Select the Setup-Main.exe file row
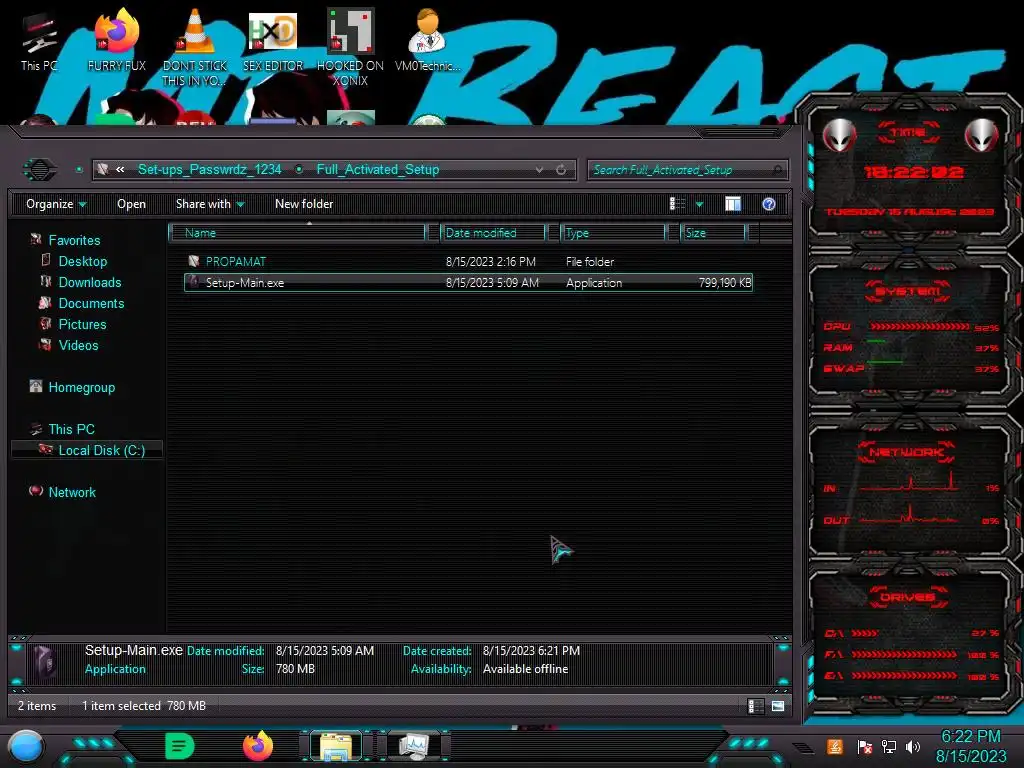1024x768 pixels. [468, 283]
